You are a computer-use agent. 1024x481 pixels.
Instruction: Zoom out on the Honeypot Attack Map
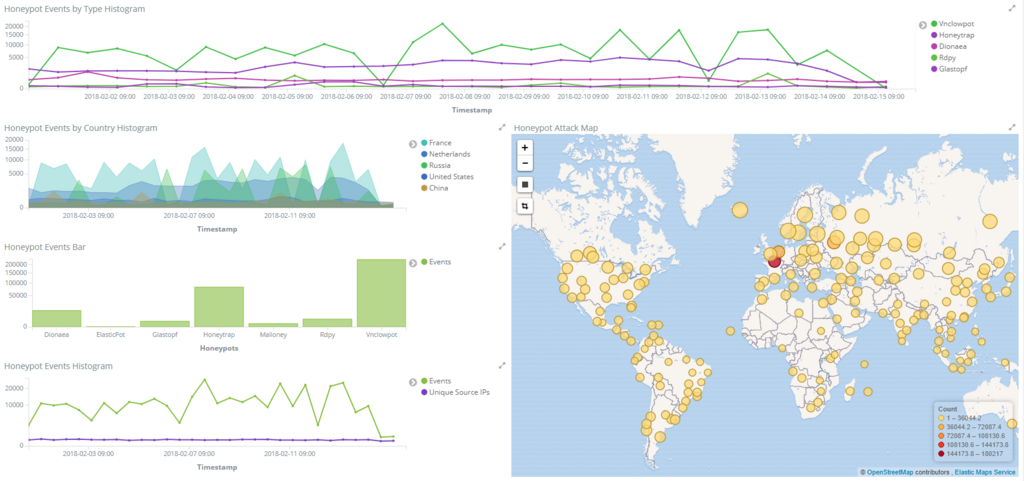tap(524, 163)
